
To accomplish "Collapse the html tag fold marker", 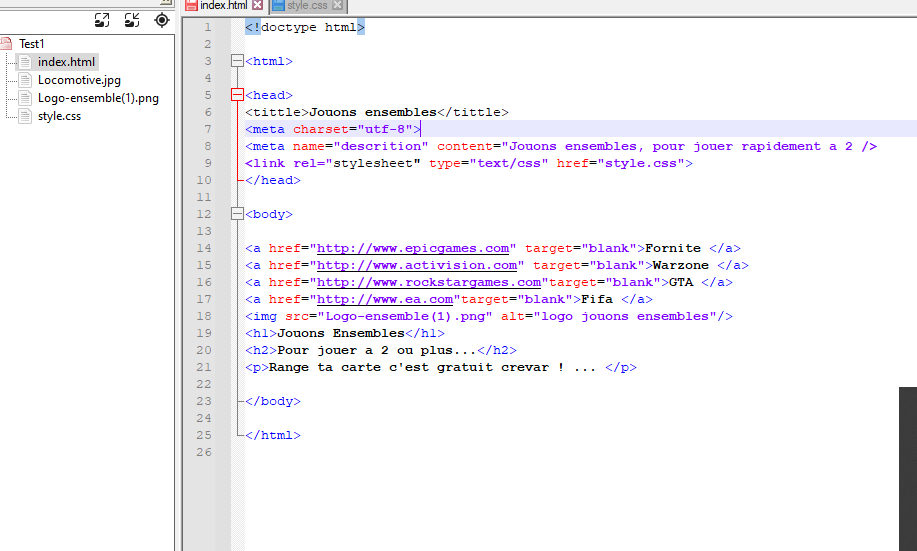I will pos(237,61).
